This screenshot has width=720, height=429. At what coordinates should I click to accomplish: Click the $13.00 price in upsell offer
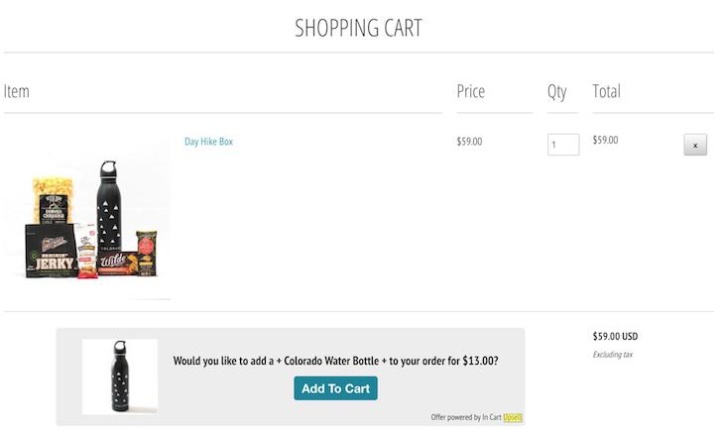478,361
